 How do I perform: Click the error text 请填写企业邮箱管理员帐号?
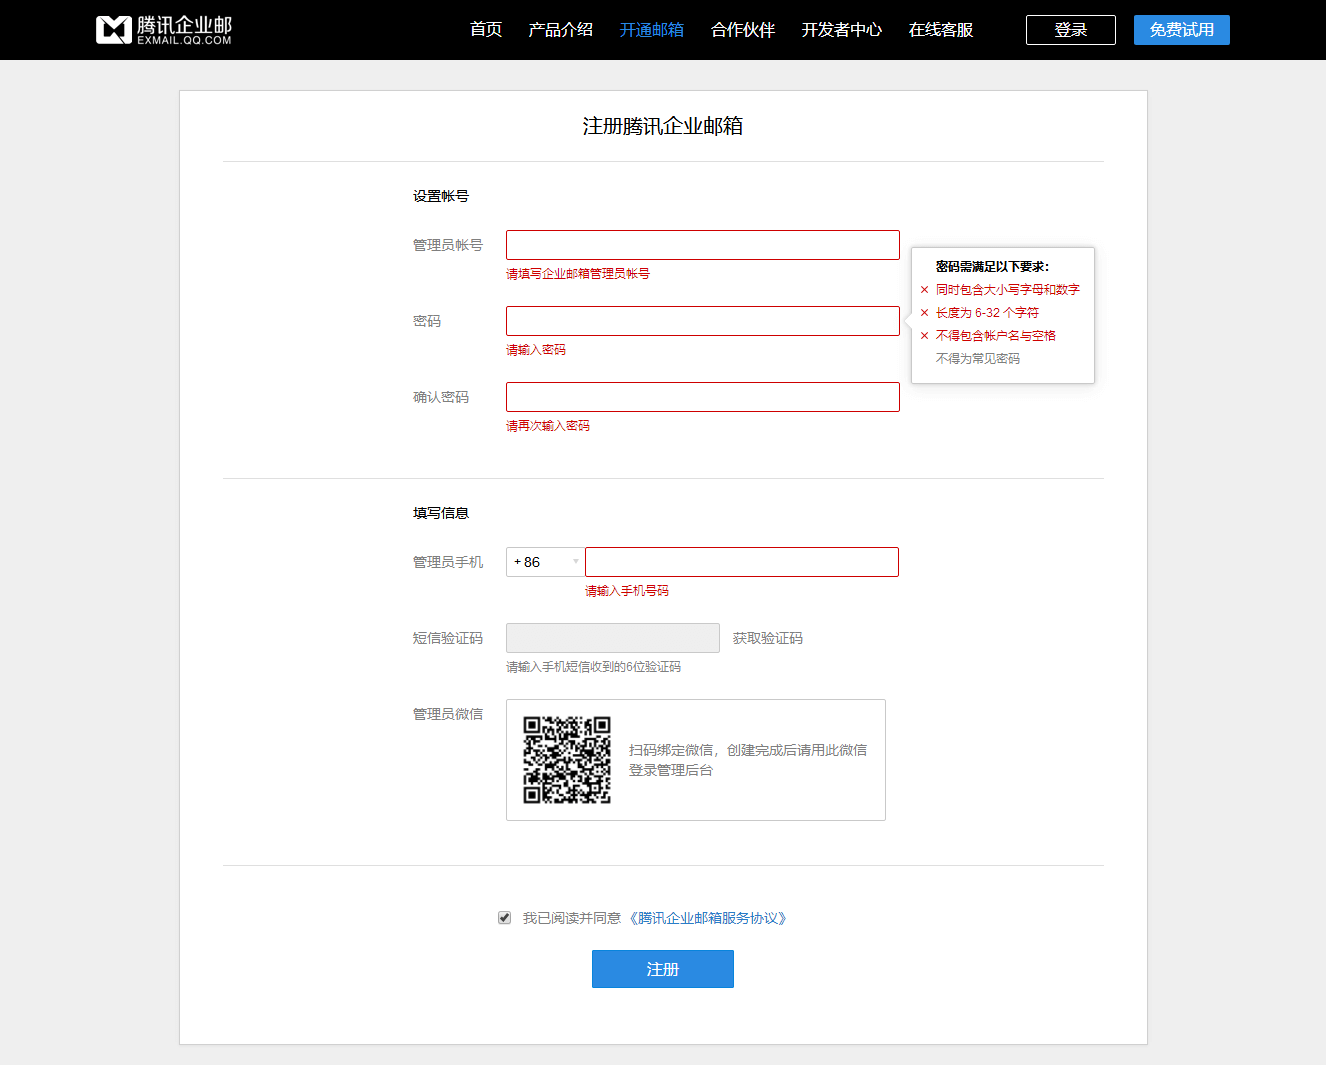point(578,274)
